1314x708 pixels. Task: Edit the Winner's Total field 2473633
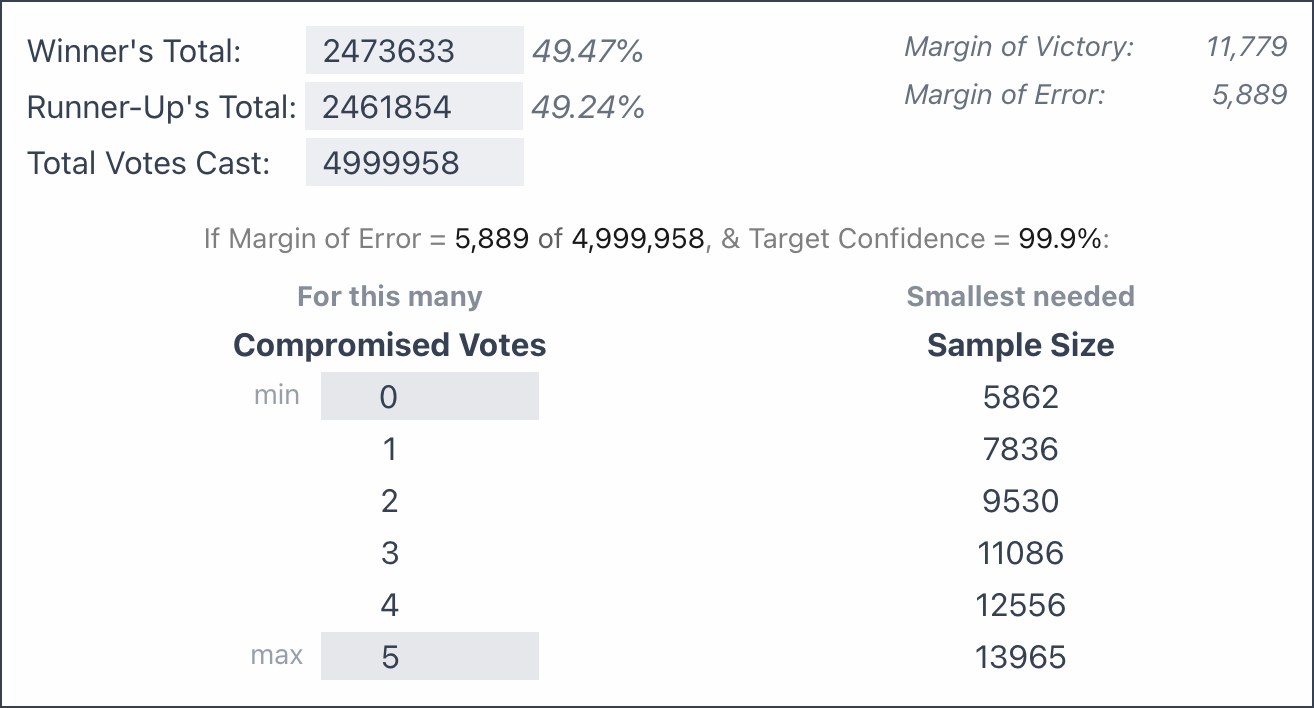pyautogui.click(x=414, y=51)
